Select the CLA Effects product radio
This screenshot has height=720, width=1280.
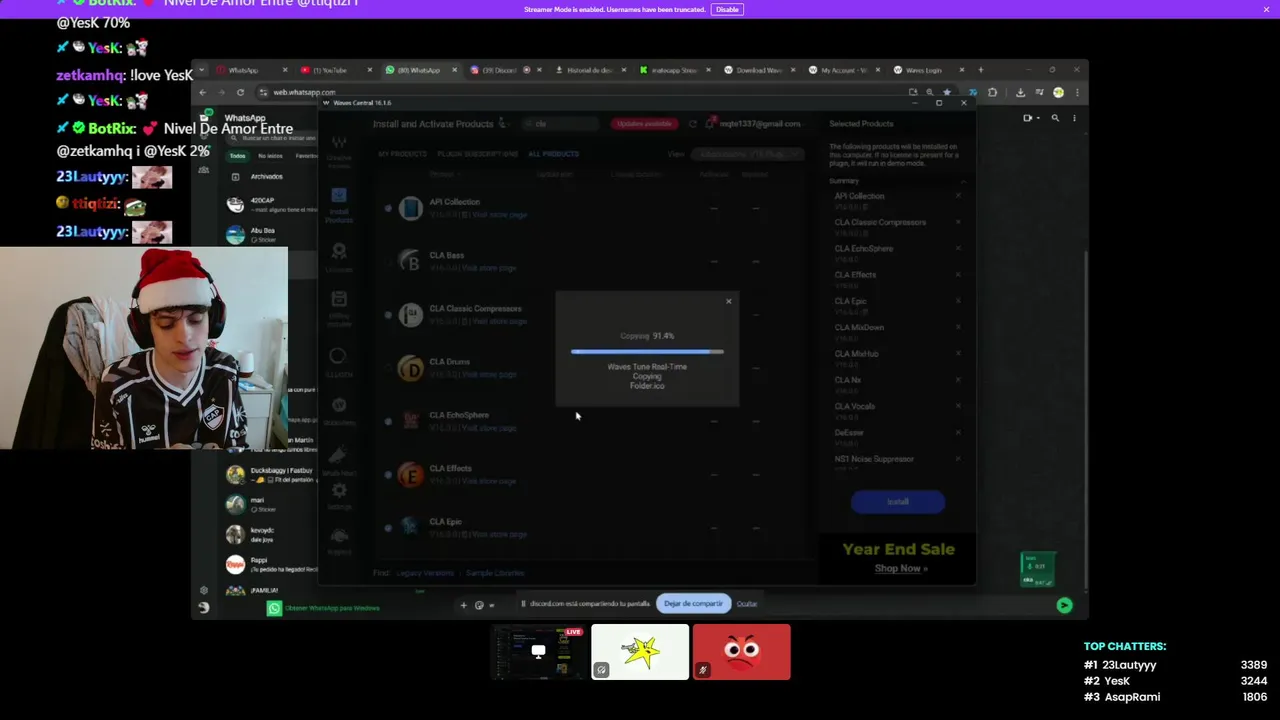tap(388, 474)
